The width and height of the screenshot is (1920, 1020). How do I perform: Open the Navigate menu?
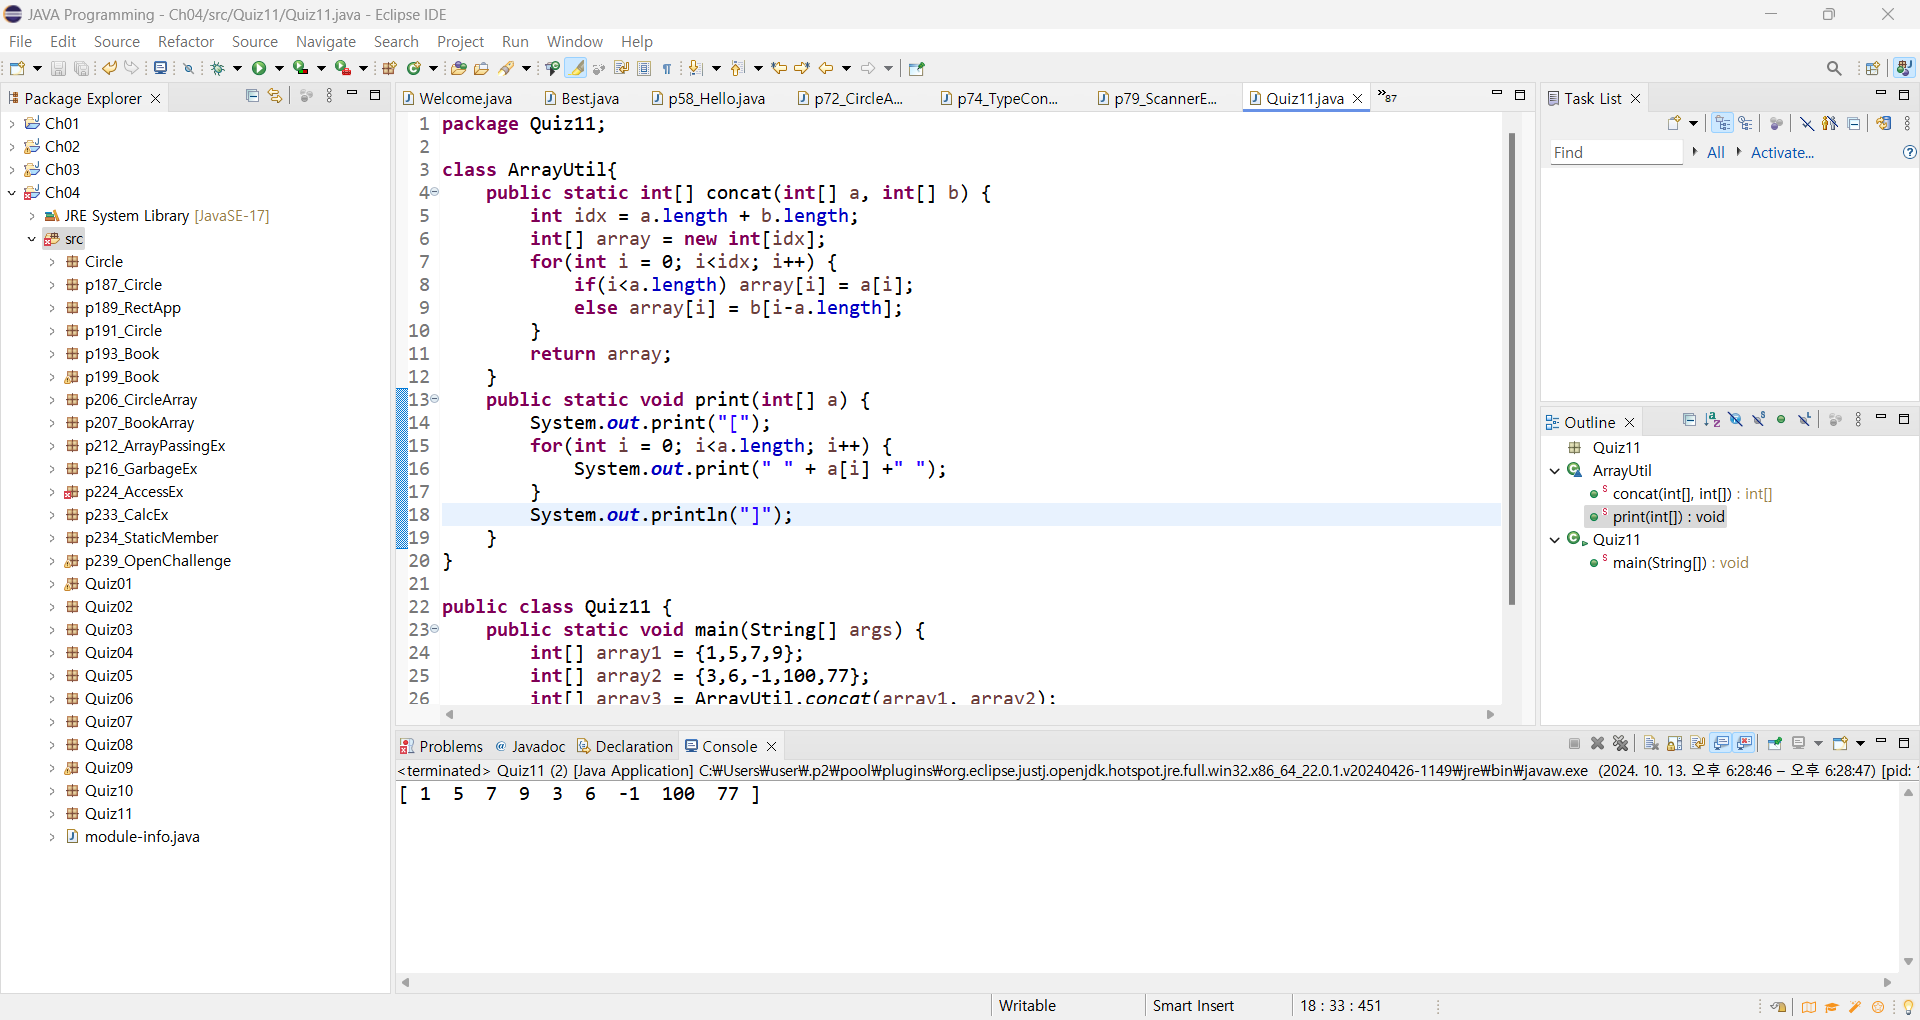coord(326,41)
